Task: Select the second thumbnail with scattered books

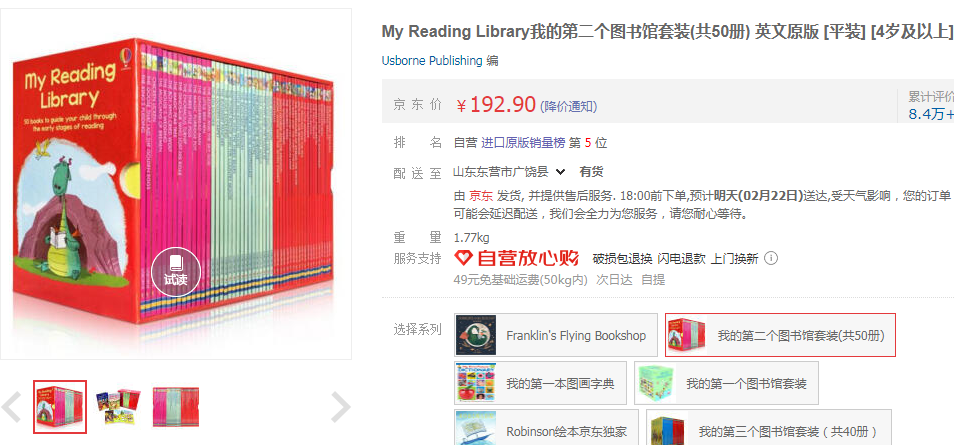Action: 118,407
